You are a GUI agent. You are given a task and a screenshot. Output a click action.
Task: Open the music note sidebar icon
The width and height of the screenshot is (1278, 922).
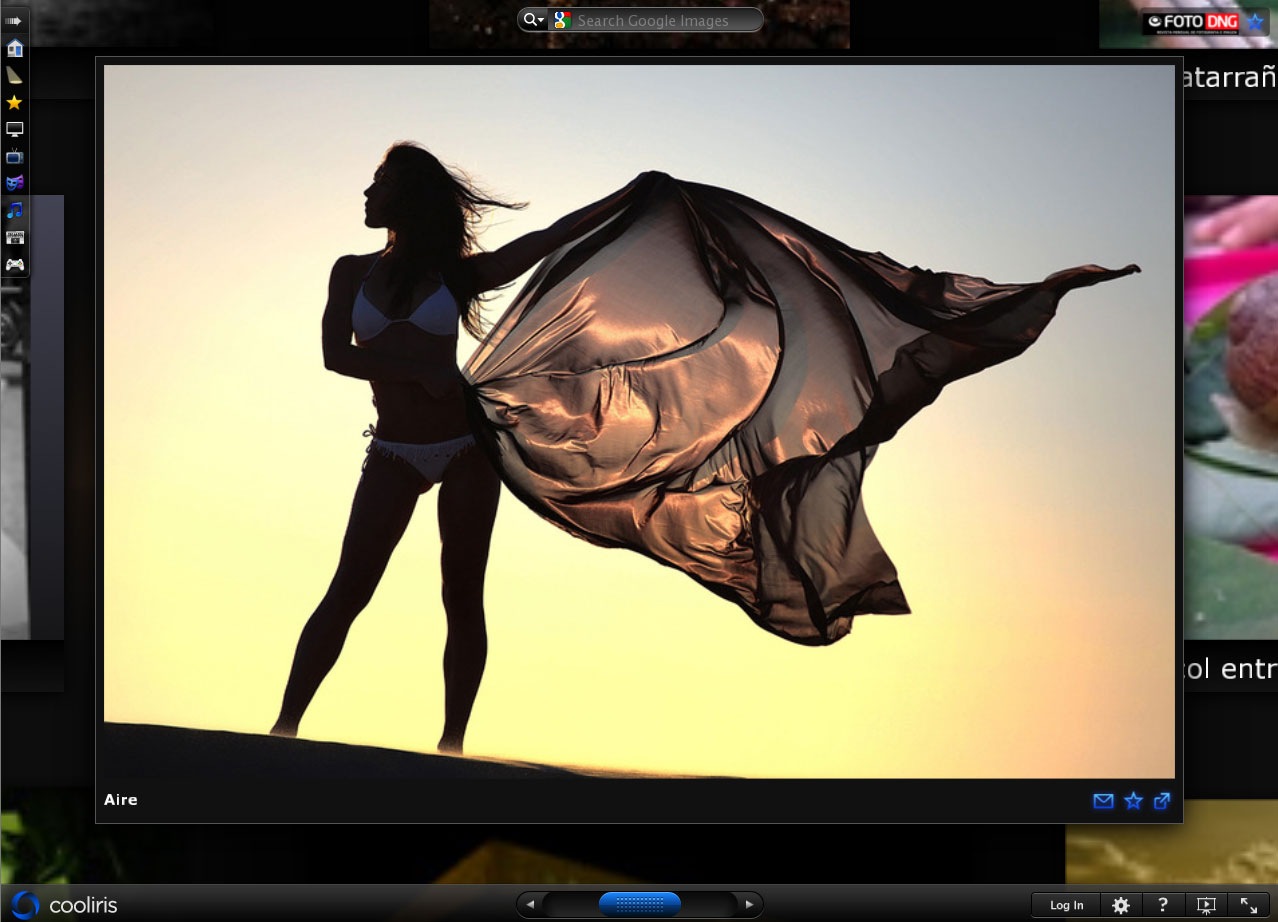15,210
